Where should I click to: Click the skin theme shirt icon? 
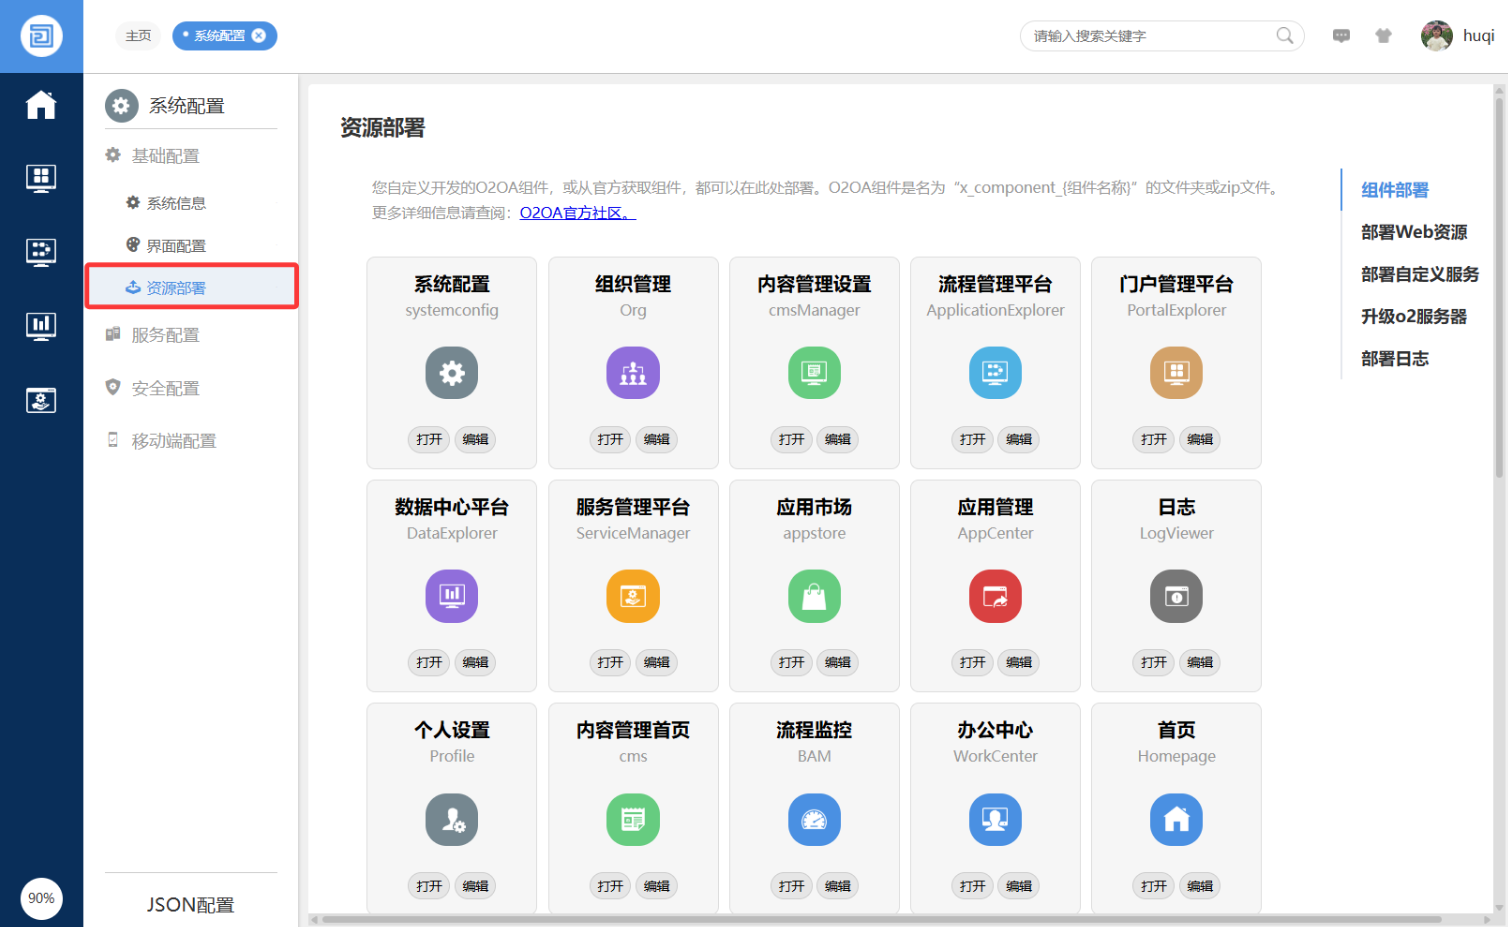(1383, 36)
